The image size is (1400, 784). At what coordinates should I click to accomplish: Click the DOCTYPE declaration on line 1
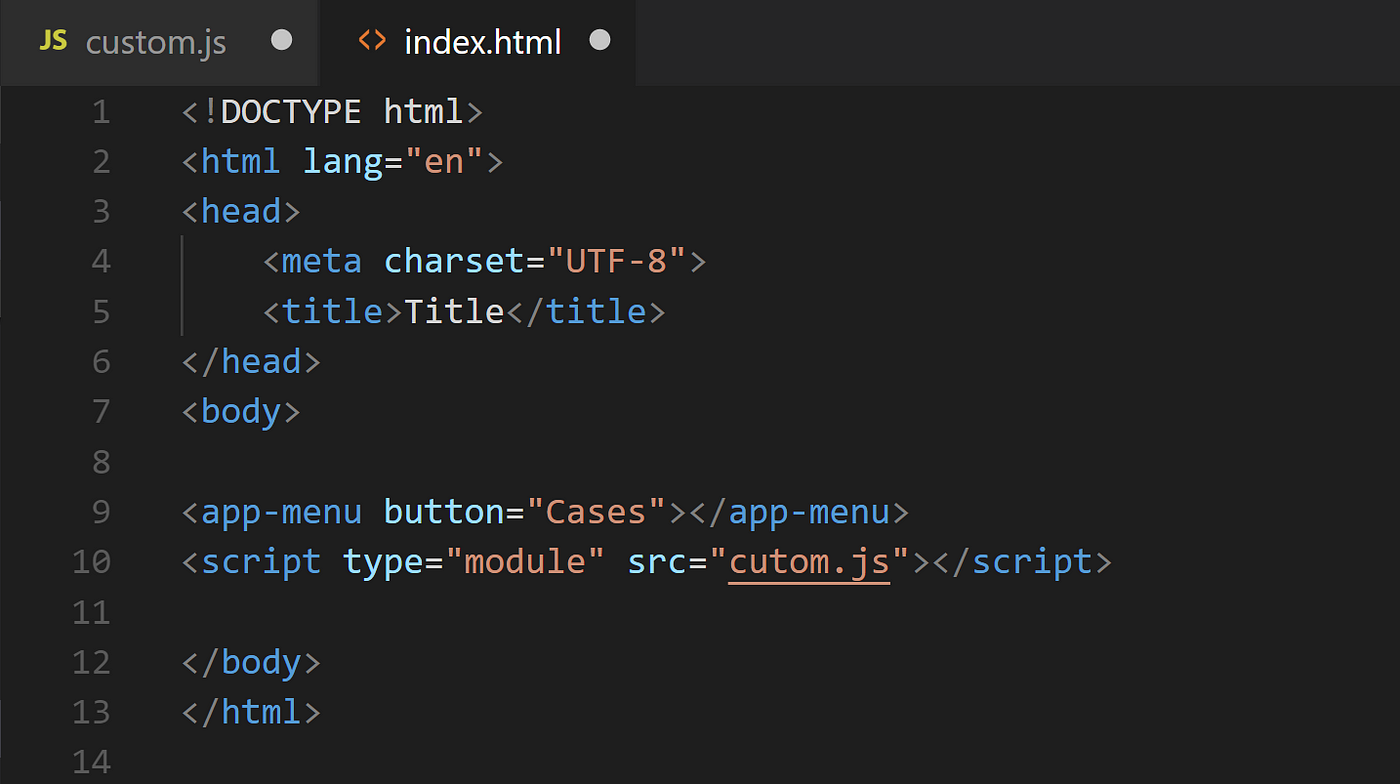coord(332,111)
